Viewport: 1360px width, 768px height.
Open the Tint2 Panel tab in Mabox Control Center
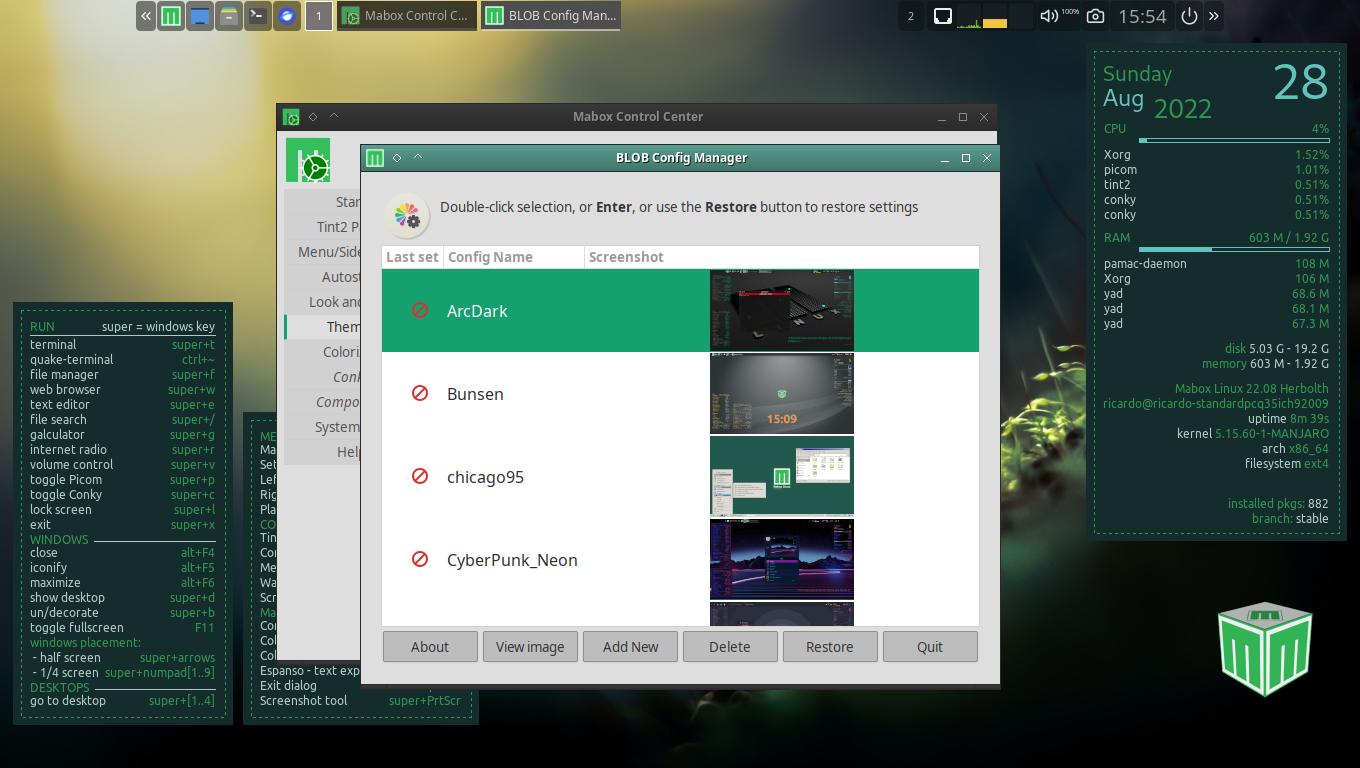click(322, 227)
